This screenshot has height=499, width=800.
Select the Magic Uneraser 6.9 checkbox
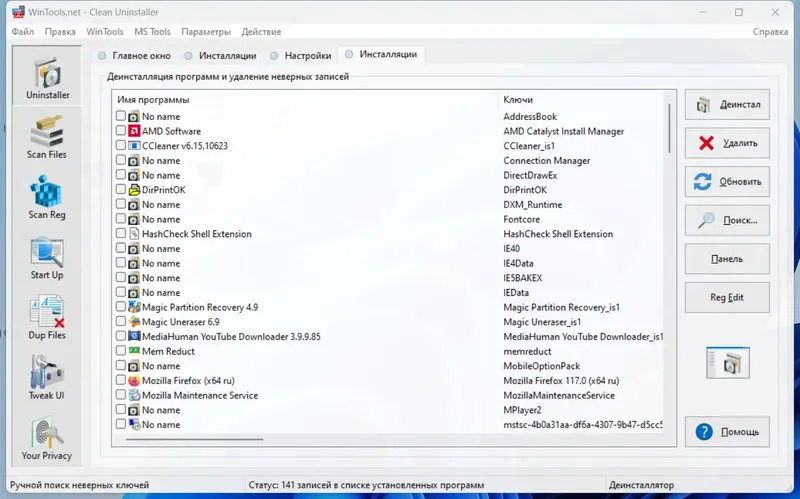[x=120, y=321]
